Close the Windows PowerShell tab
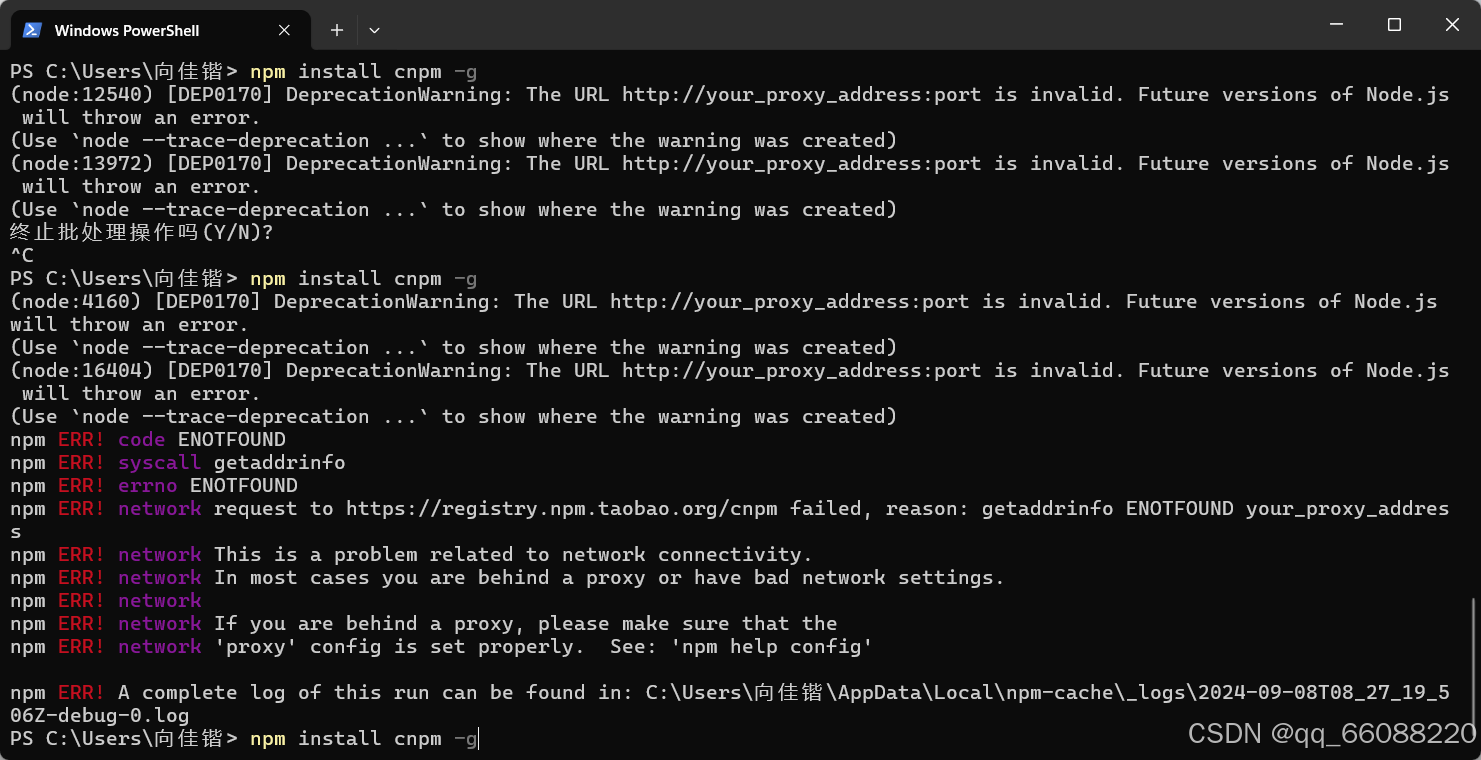The width and height of the screenshot is (1481, 760). coord(283,30)
